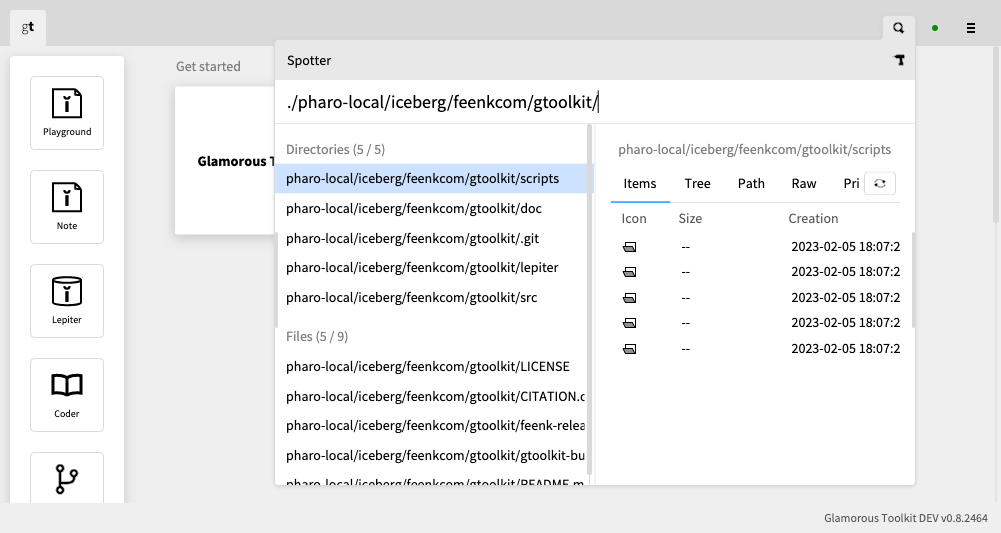Click the Files (5 / 9) header
This screenshot has width=1001, height=533.
317,336
